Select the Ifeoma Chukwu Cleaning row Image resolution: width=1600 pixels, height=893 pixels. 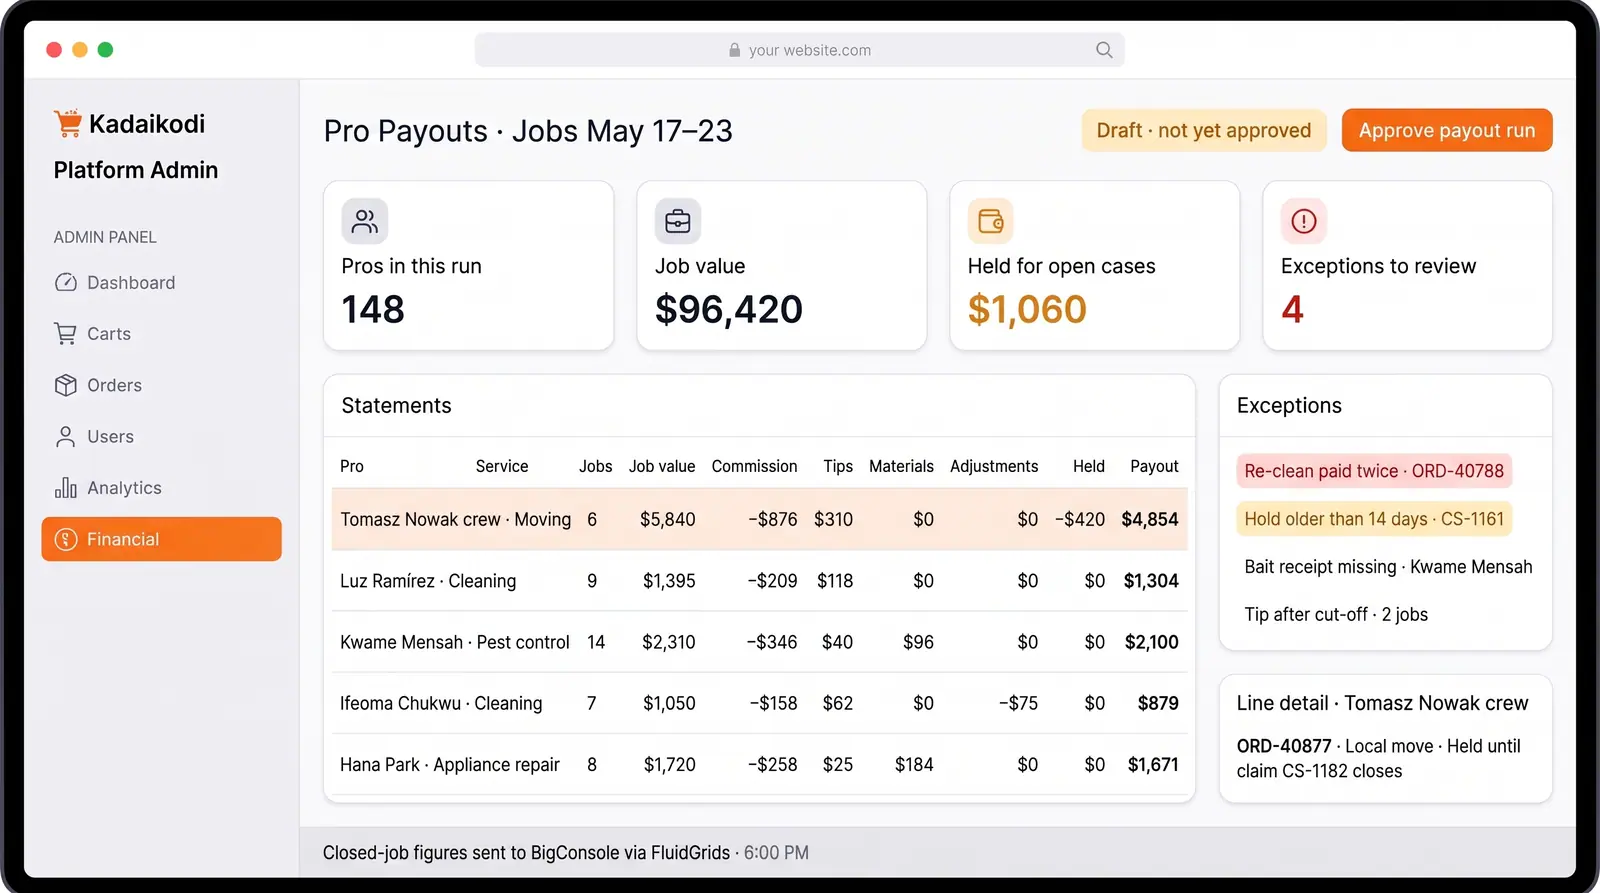point(760,703)
